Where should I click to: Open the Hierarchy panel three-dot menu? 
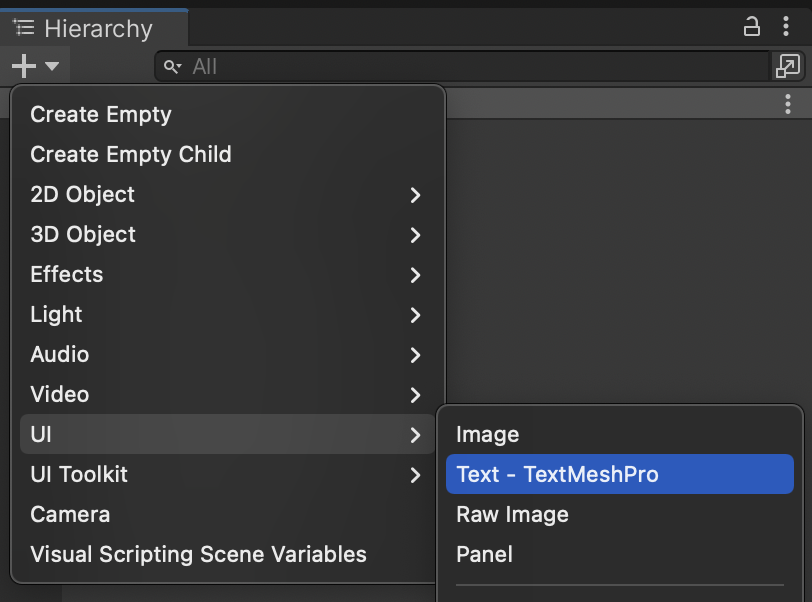[788, 27]
